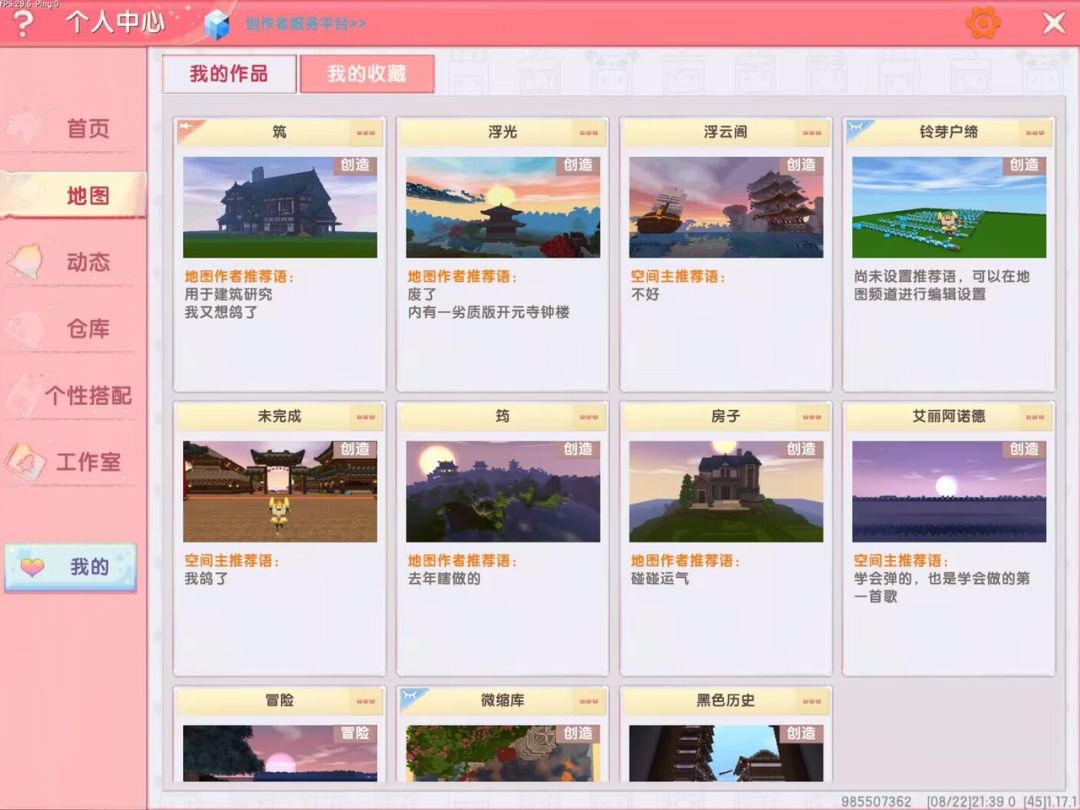Click recommendation text 碰碰运气
This screenshot has height=810, width=1080.
click(660, 579)
